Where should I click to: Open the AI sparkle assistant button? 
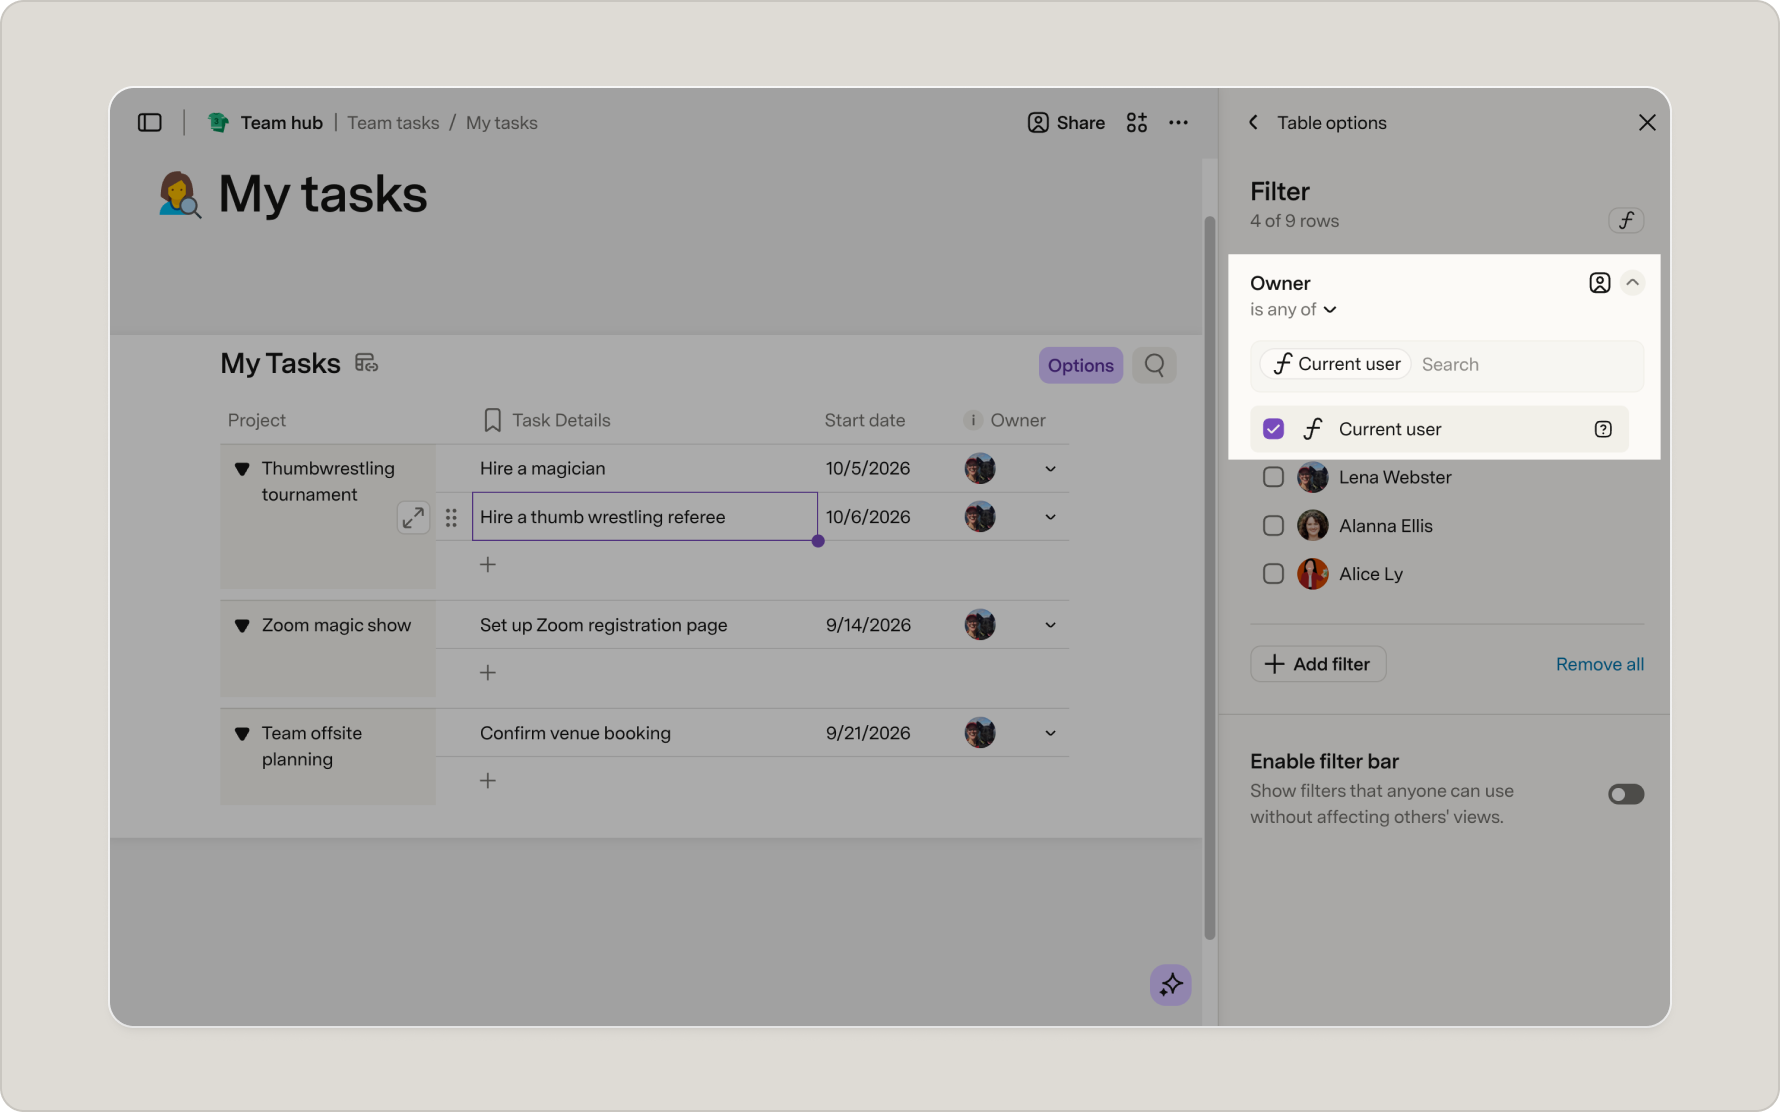pyautogui.click(x=1170, y=985)
